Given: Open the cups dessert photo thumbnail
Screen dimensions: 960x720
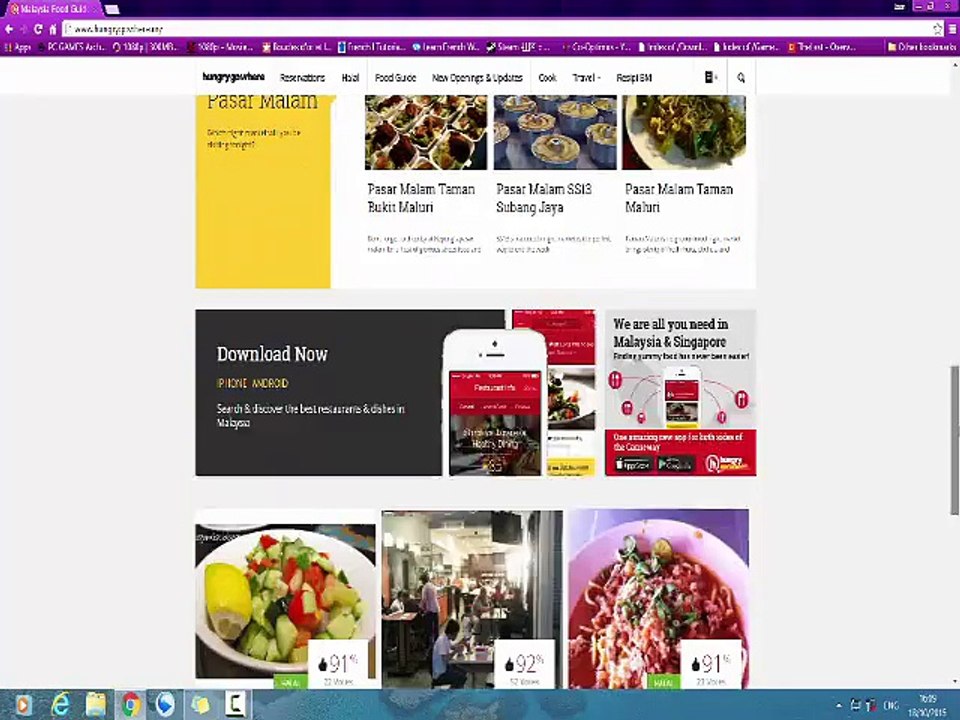Looking at the screenshot, I should pyautogui.click(x=555, y=132).
